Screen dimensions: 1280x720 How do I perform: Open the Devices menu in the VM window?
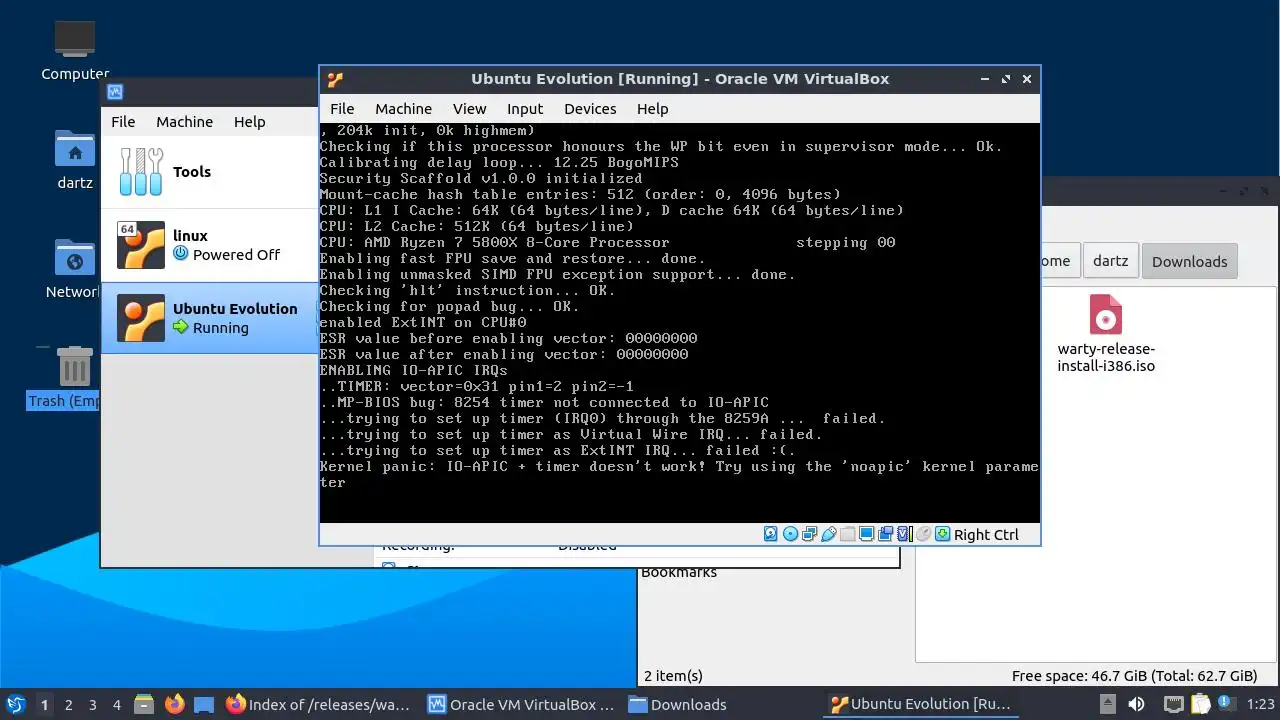click(x=590, y=109)
